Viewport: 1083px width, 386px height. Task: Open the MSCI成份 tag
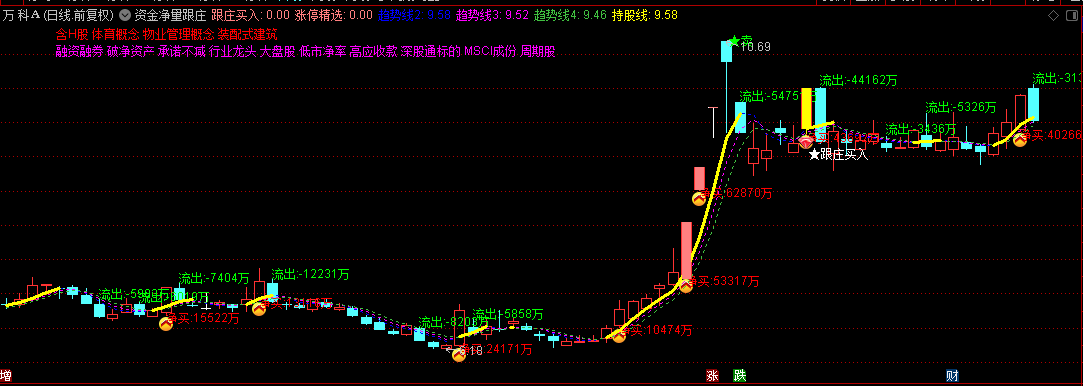[x=490, y=51]
